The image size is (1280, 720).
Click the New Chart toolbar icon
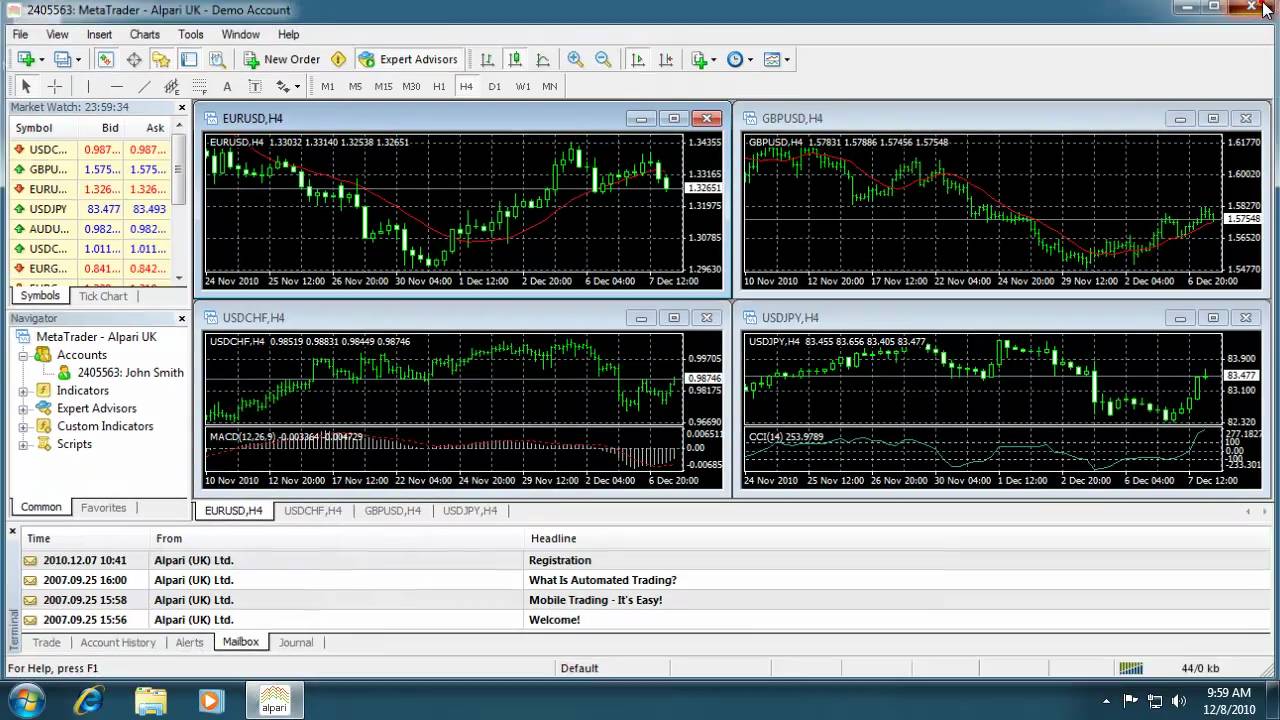pos(26,59)
